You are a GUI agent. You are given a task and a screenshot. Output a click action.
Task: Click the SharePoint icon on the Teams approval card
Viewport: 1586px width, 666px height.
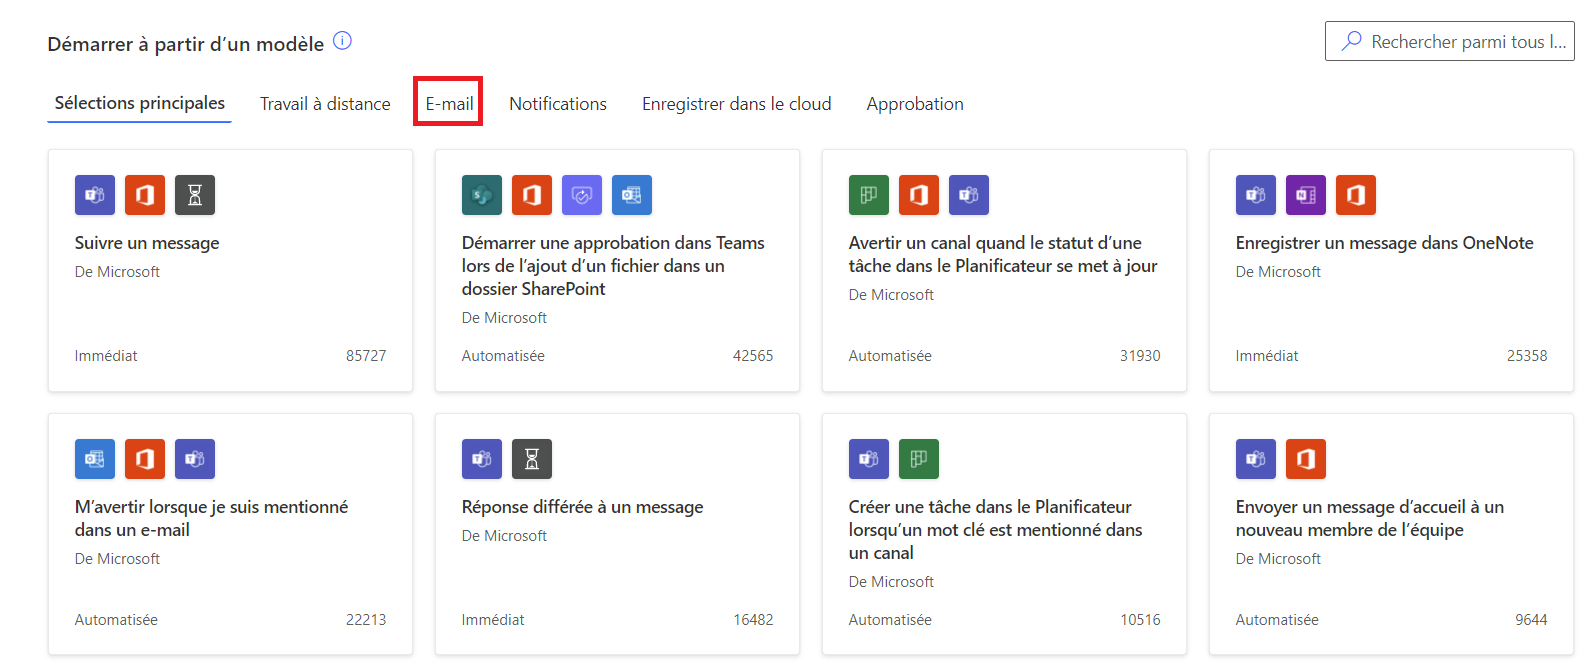pos(482,195)
